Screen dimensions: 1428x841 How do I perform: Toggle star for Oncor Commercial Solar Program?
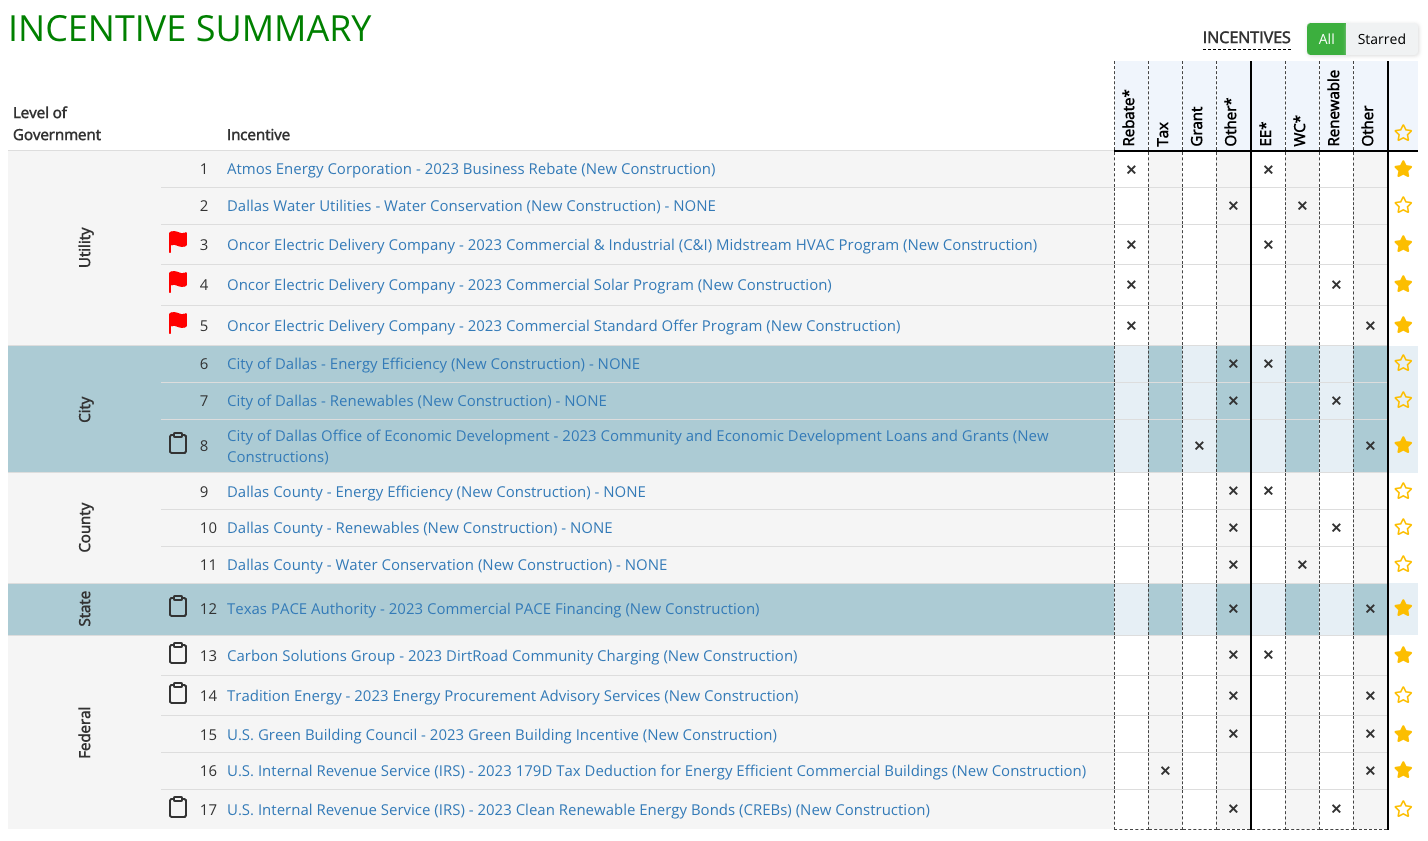[x=1403, y=284]
